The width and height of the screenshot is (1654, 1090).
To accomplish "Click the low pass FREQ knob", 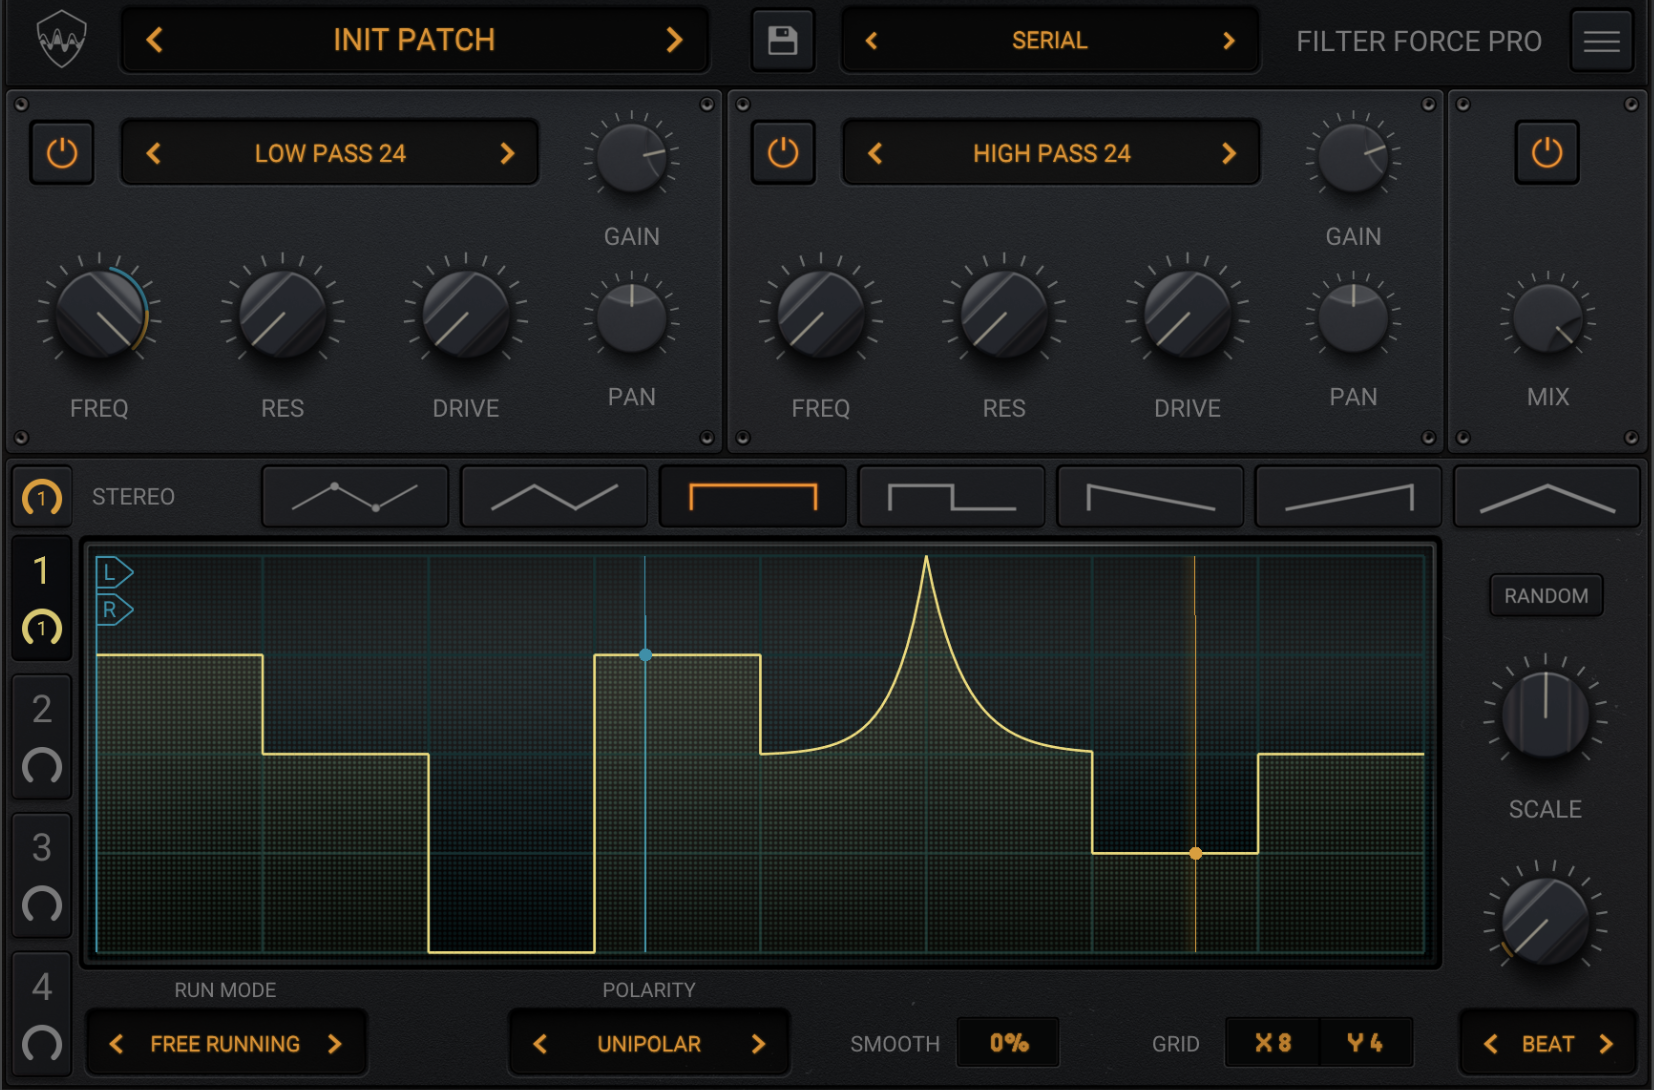I will 100,314.
